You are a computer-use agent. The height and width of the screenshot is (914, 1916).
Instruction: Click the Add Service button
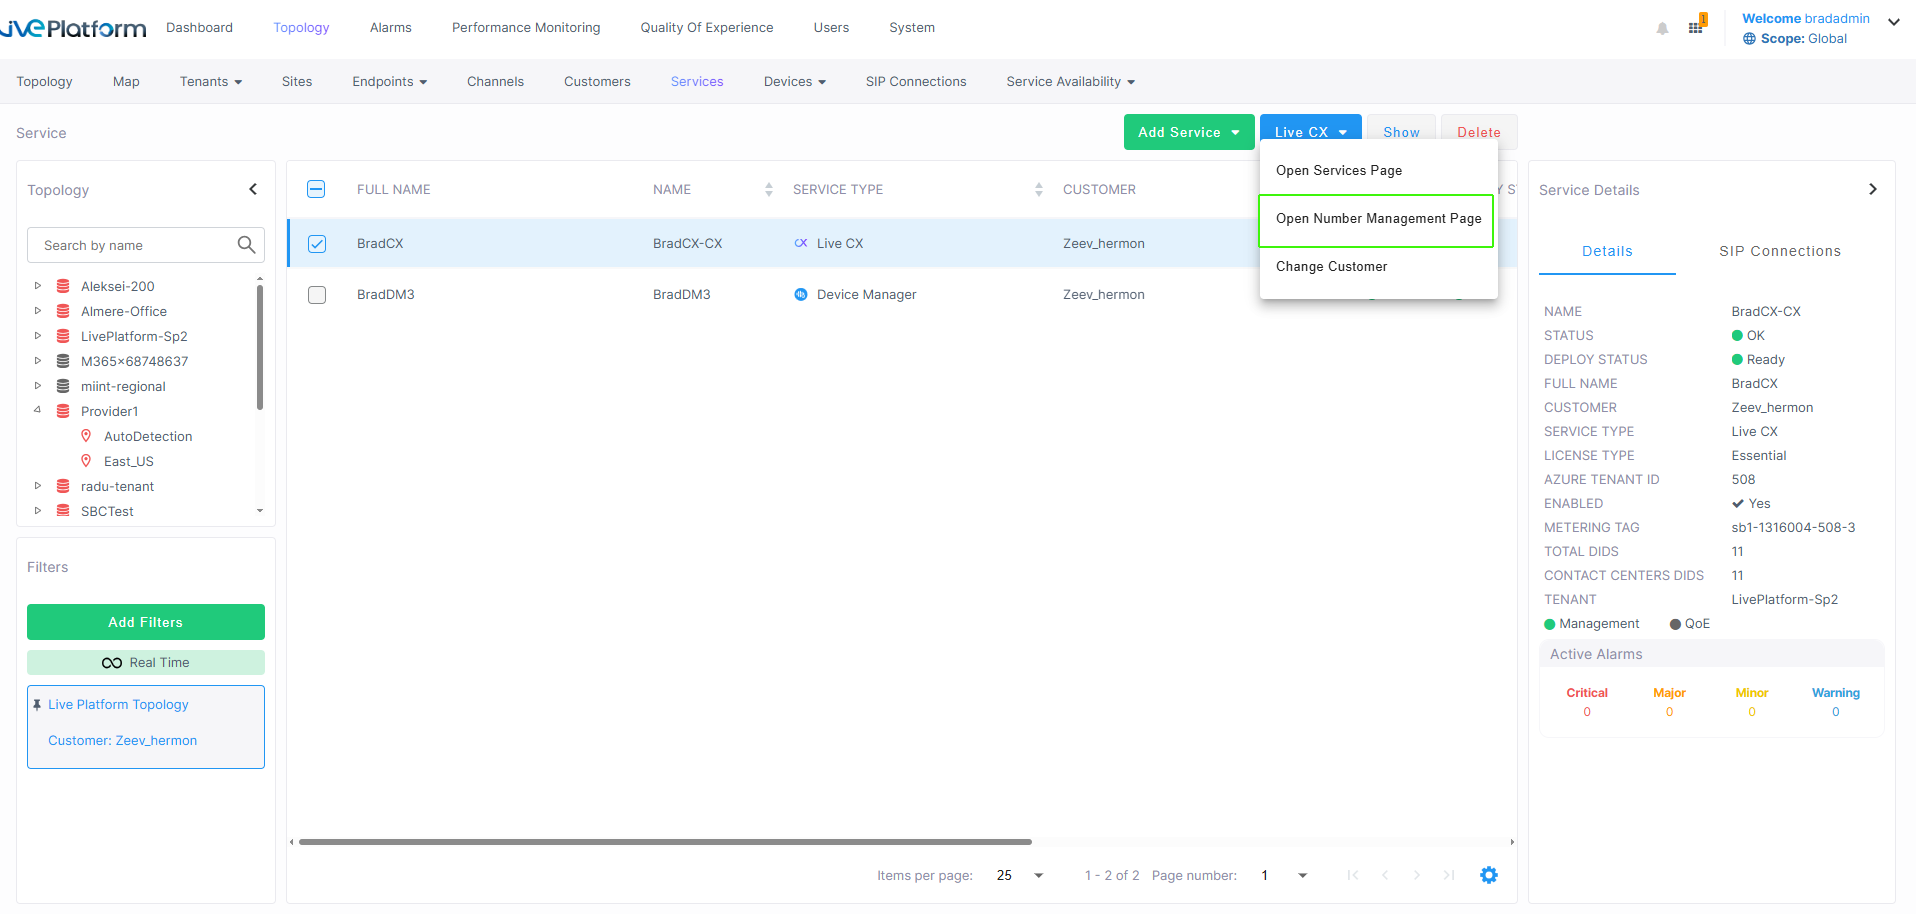pyautogui.click(x=1189, y=132)
